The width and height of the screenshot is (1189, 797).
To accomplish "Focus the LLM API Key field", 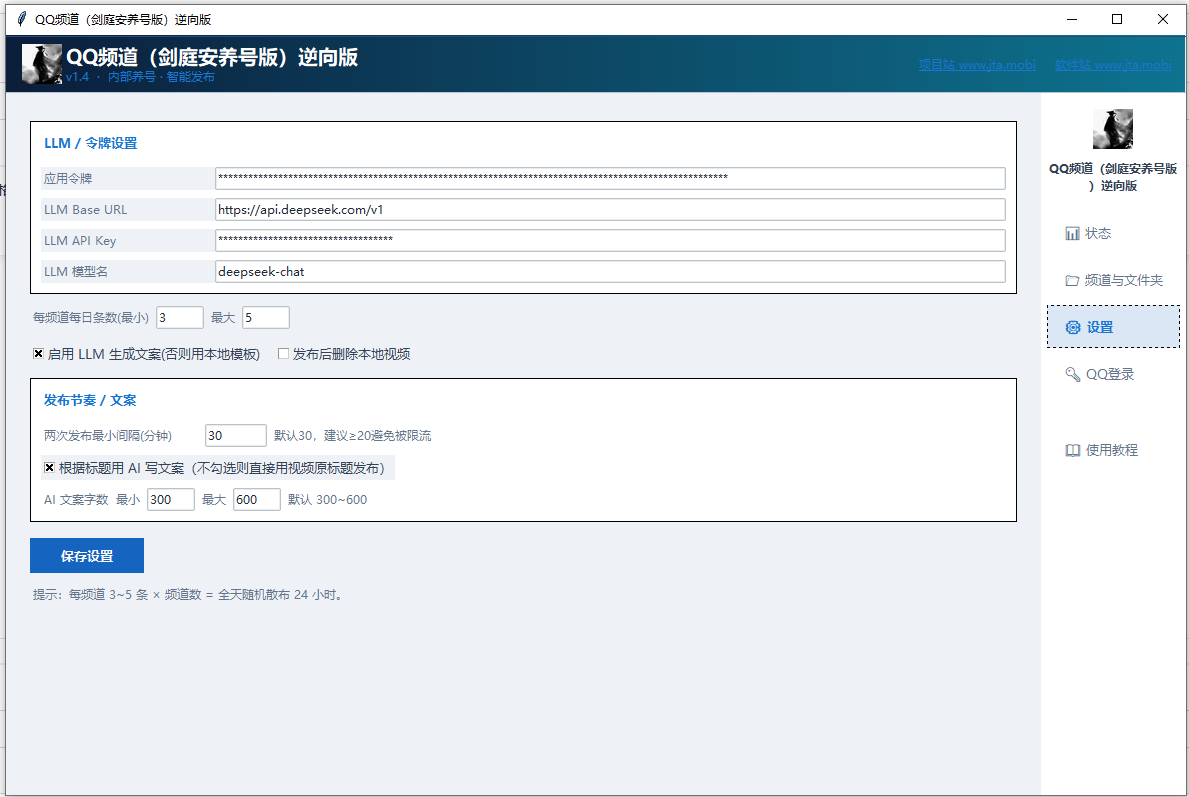I will [610, 240].
